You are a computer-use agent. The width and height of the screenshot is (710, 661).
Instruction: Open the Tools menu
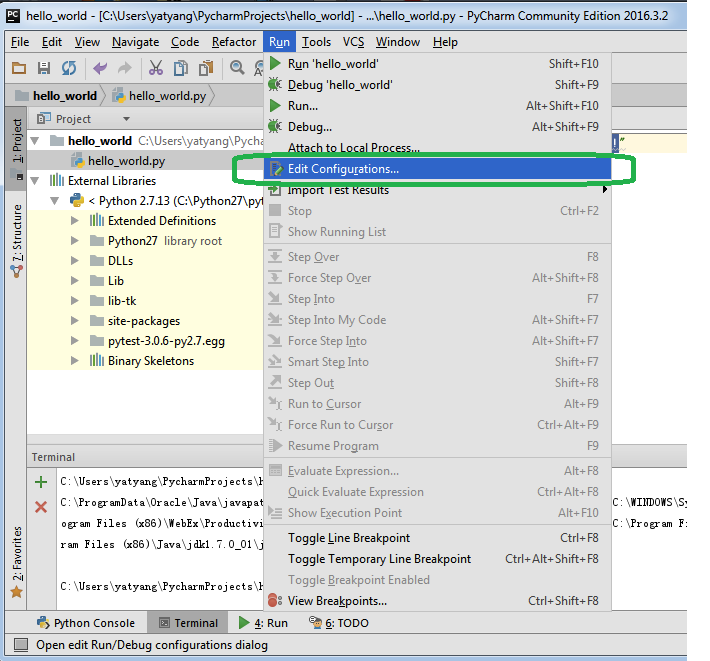coord(316,42)
